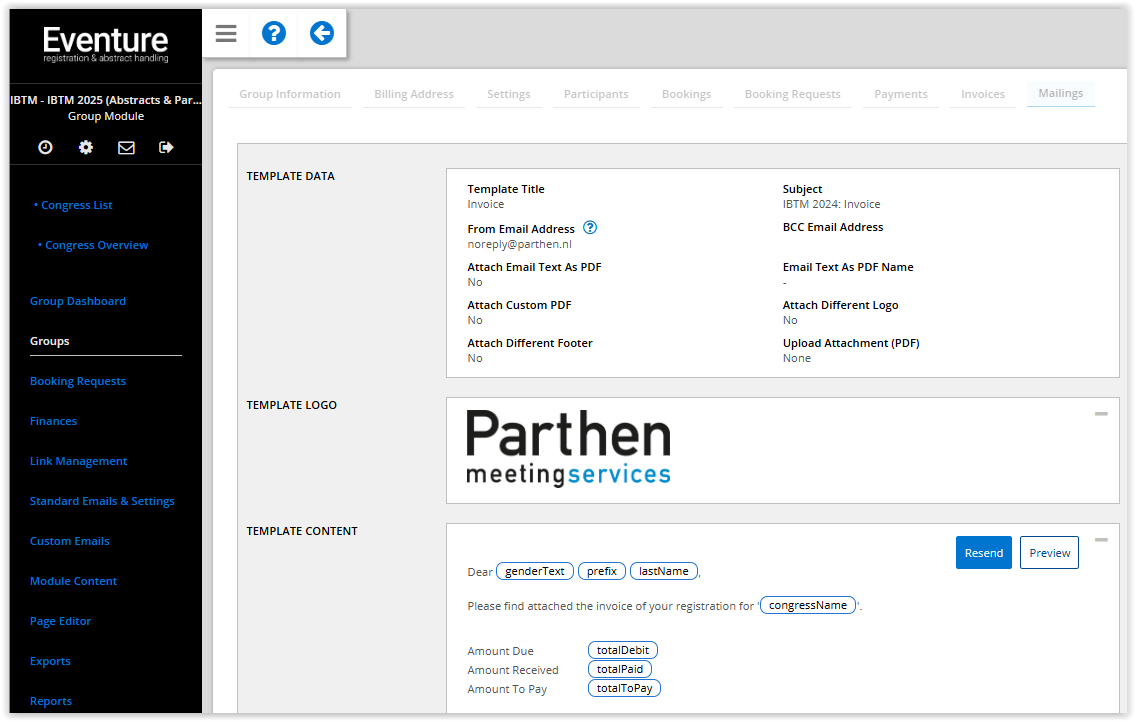
Task: Click the congressName placeholder tag
Action: (808, 605)
